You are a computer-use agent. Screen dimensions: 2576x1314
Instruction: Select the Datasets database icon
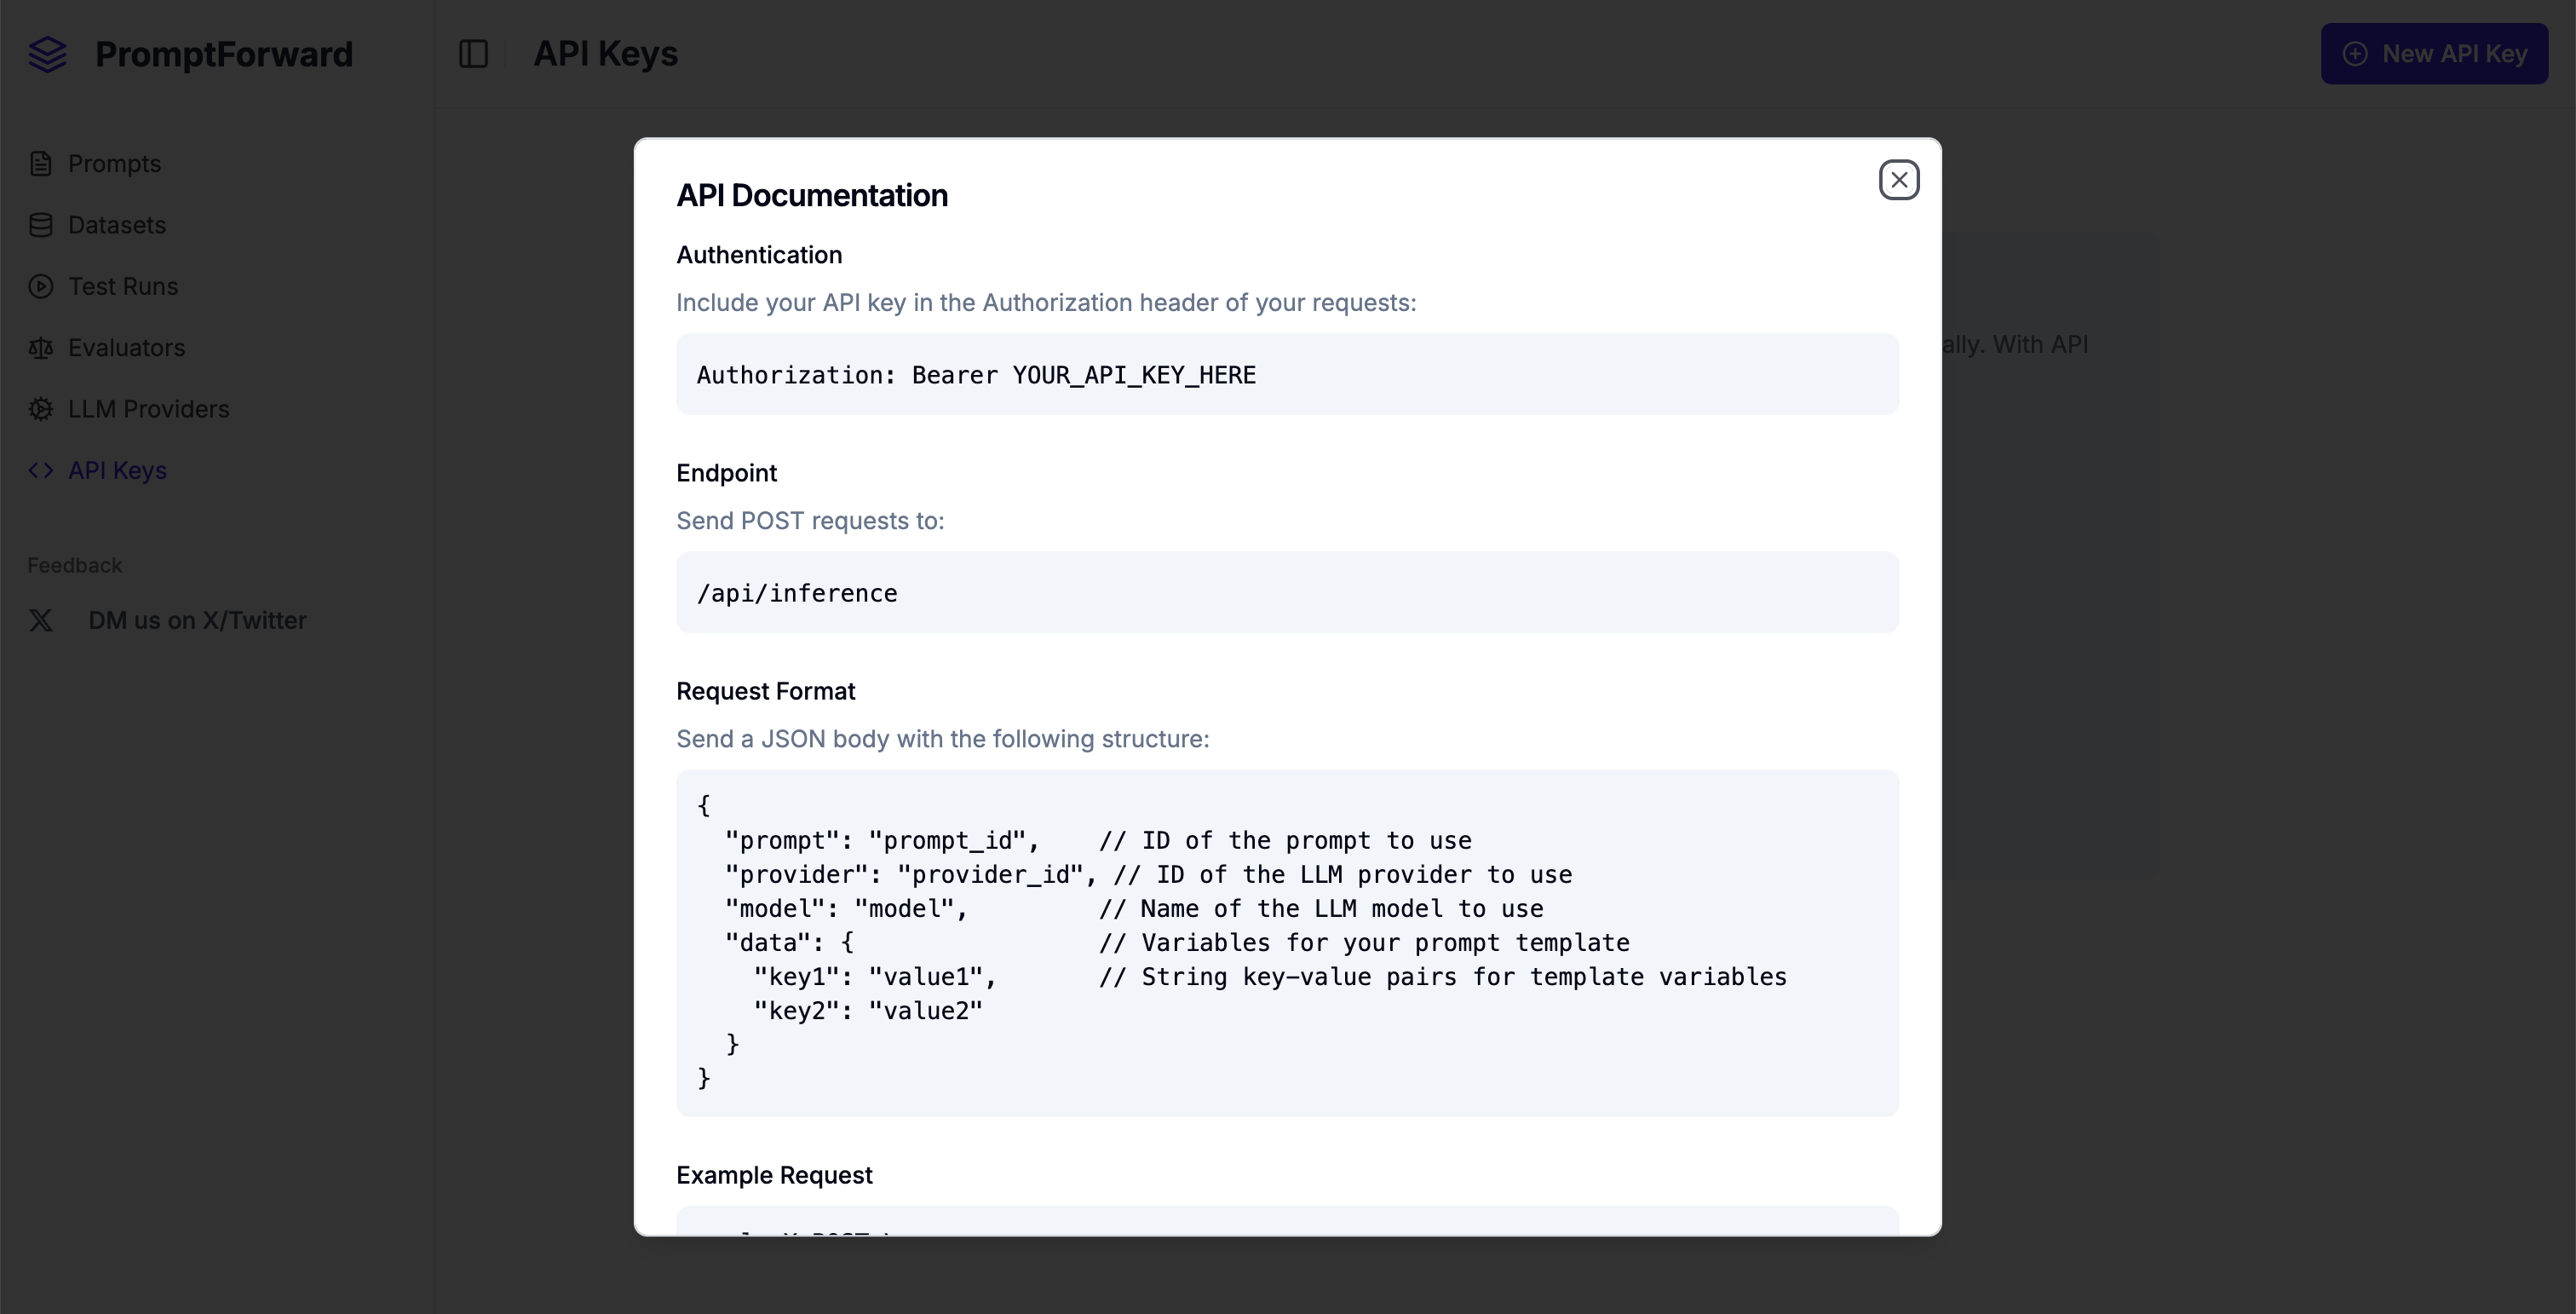pyautogui.click(x=41, y=225)
